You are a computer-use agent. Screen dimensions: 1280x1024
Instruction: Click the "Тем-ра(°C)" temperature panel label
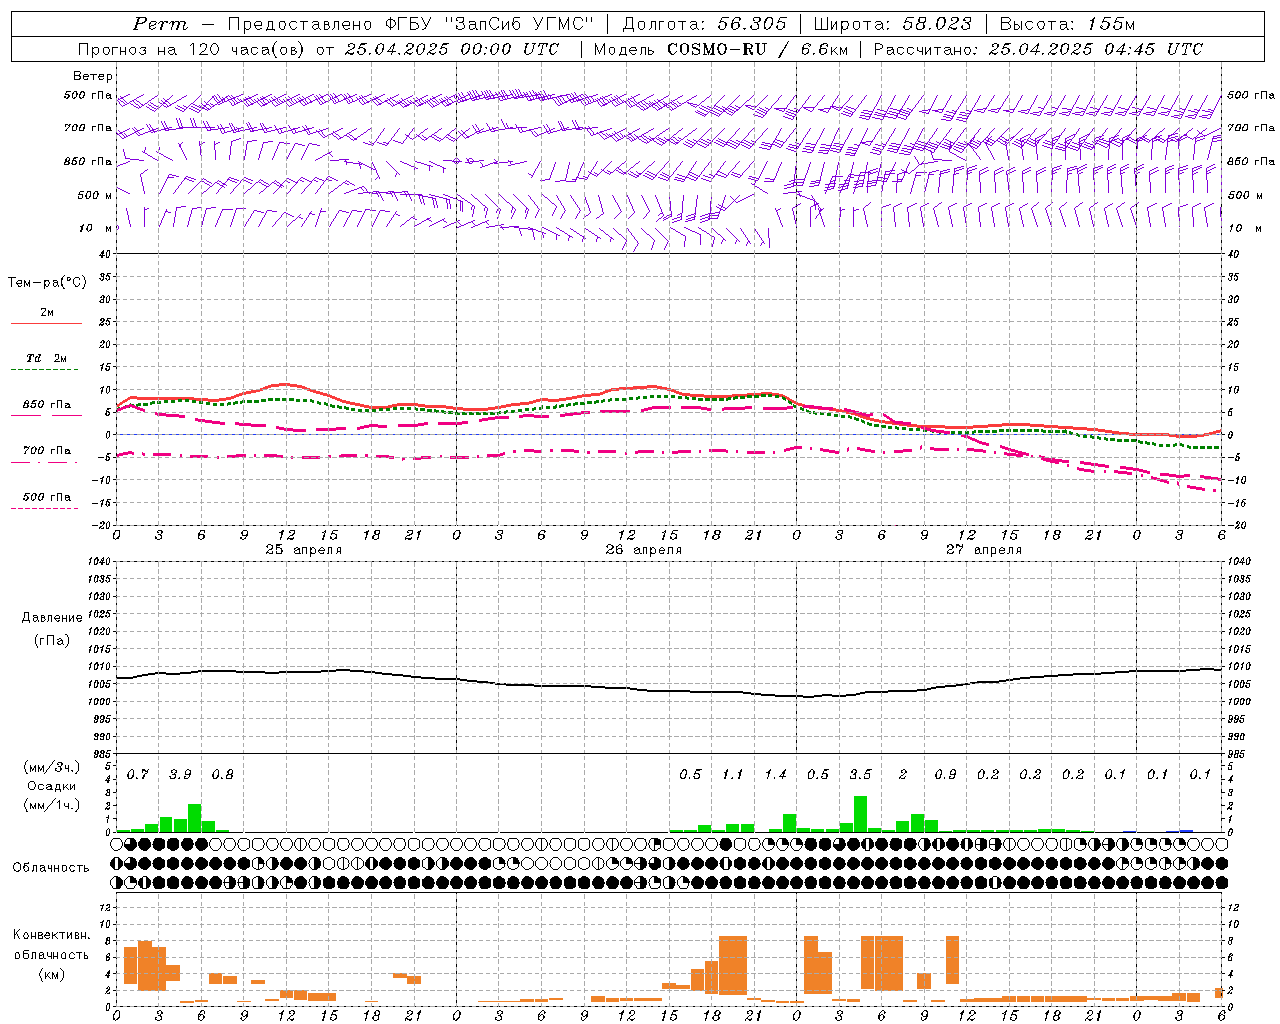click(x=47, y=283)
